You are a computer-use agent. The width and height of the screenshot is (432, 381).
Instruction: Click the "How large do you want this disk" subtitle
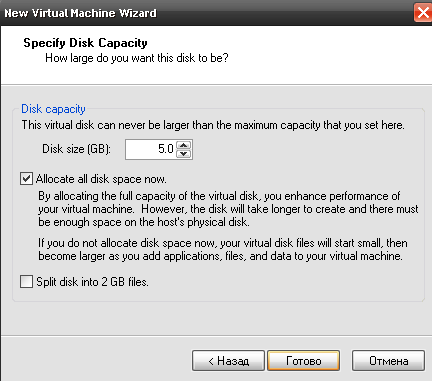(137, 58)
